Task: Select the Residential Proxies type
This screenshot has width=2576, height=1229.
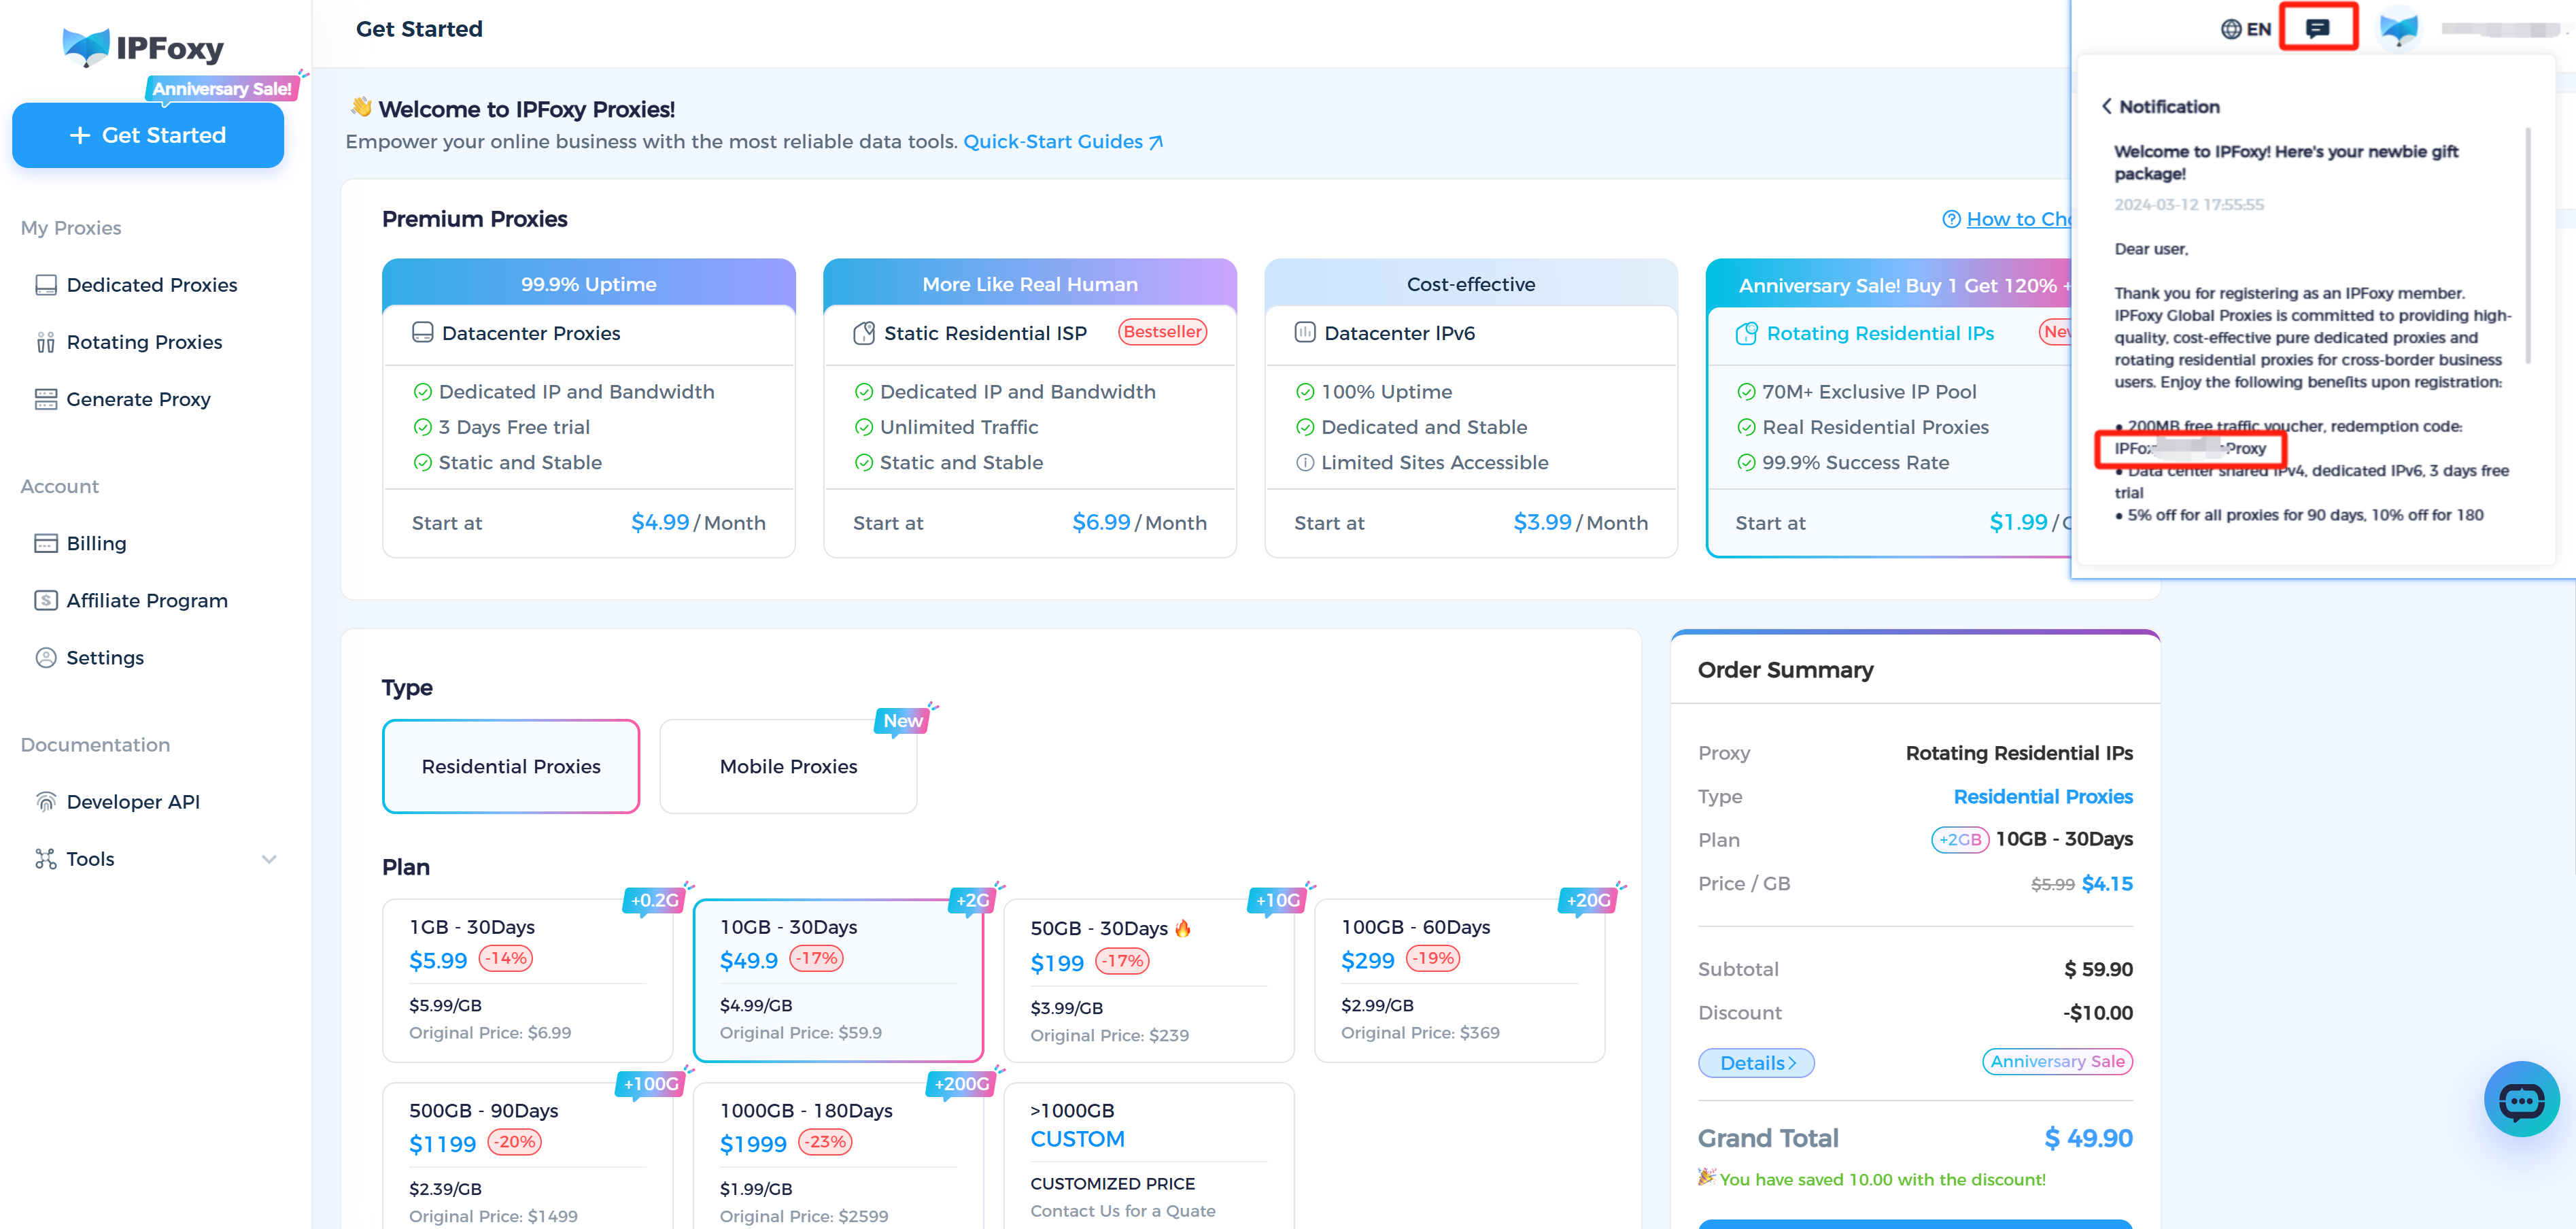Action: pyautogui.click(x=511, y=766)
